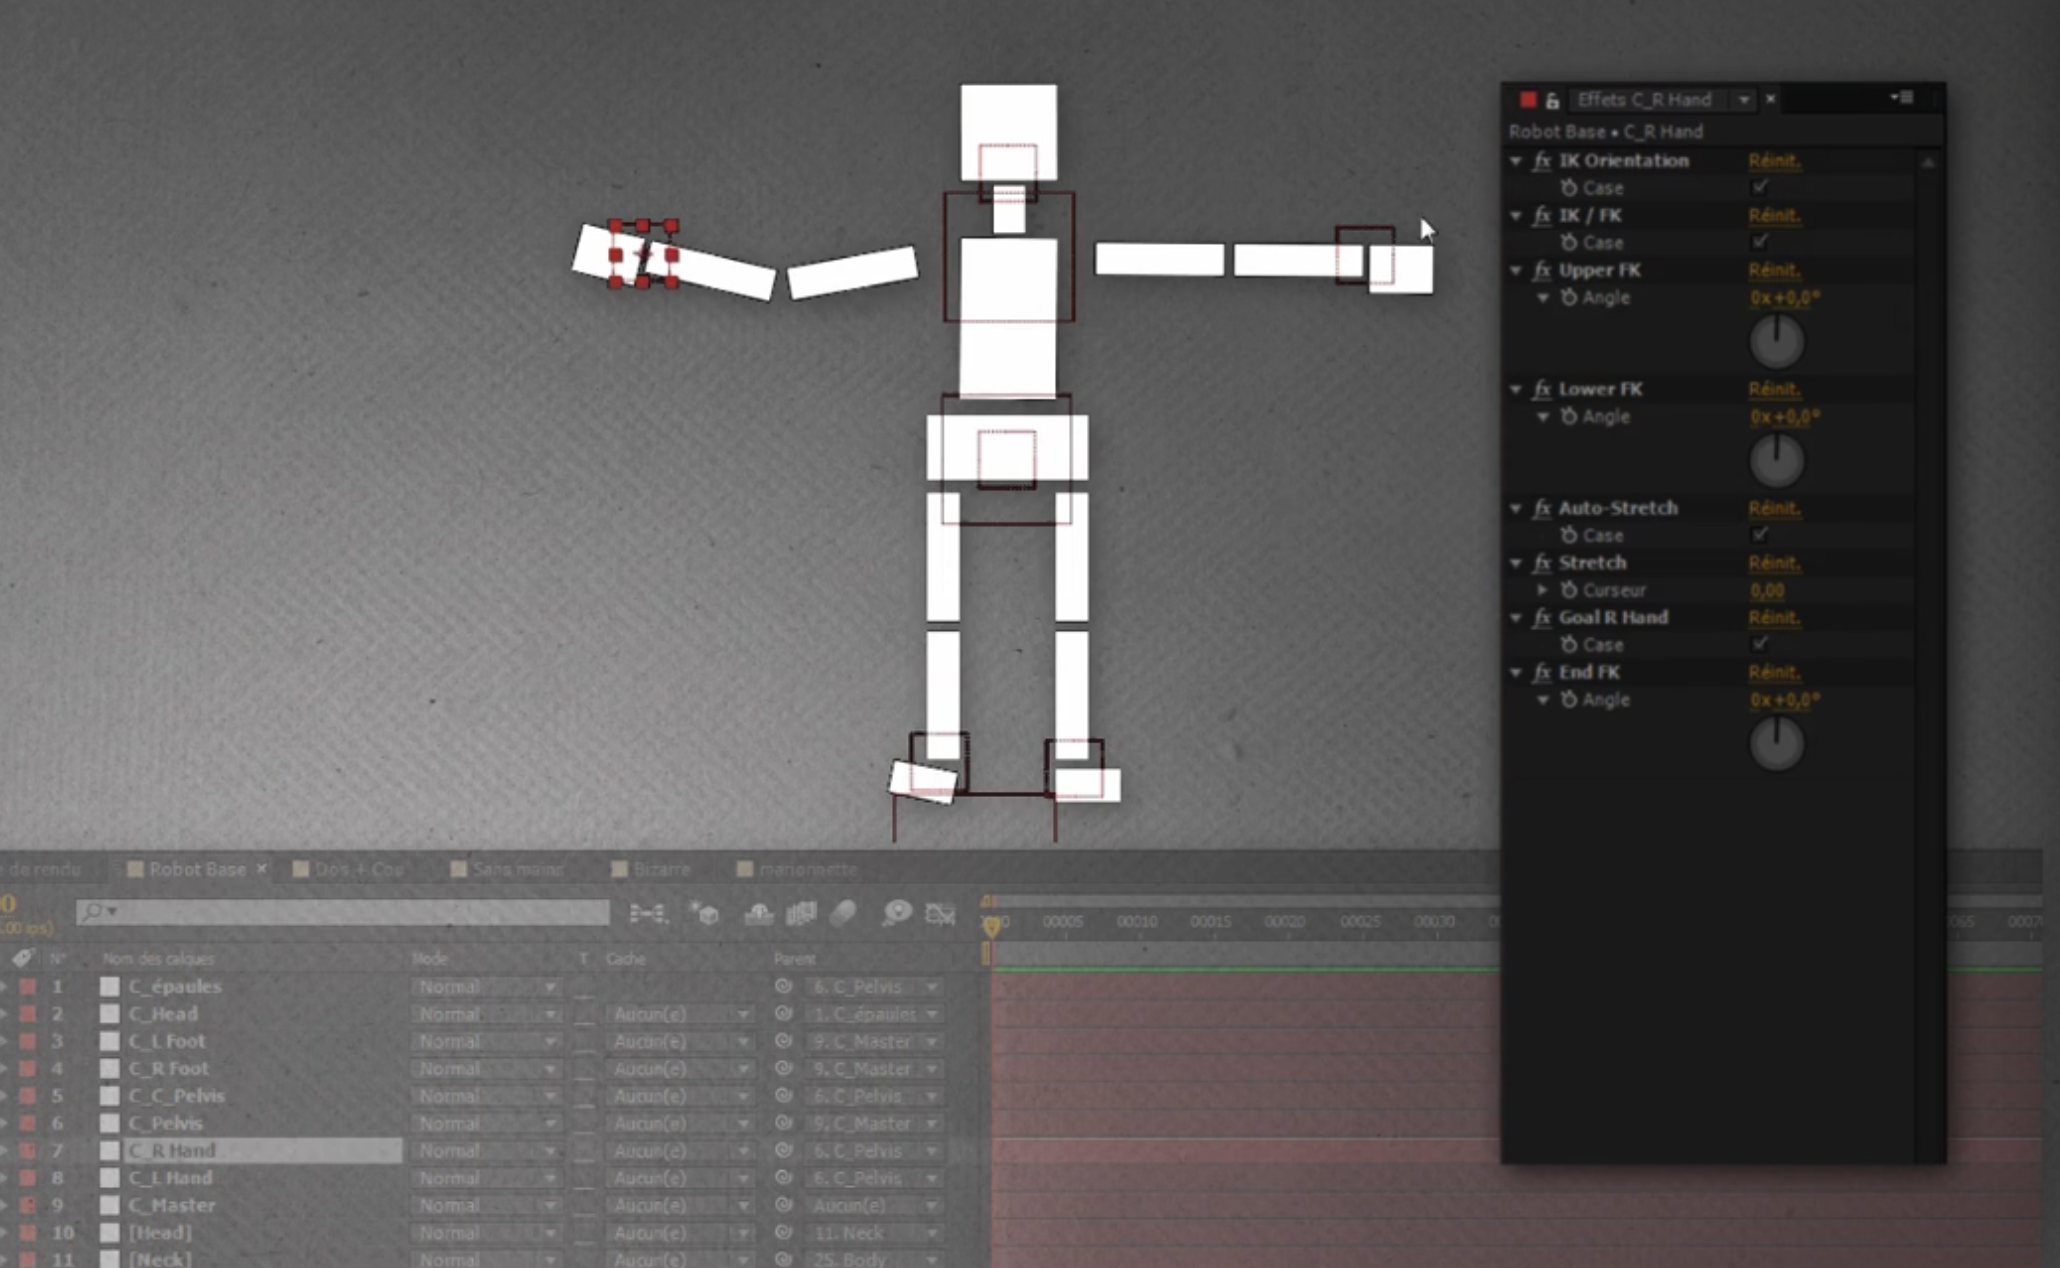This screenshot has height=1268, width=2060.
Task: Collapse the Lower FK effect group
Action: [x=1516, y=390]
